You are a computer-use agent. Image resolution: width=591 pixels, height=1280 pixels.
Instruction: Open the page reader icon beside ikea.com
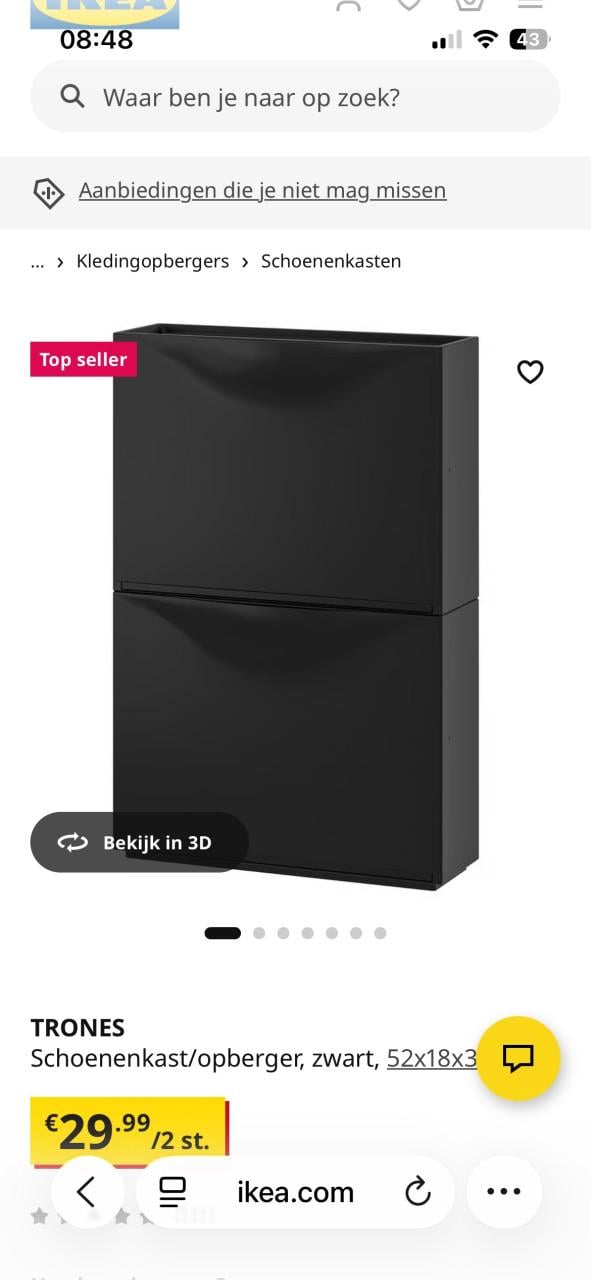(173, 1192)
